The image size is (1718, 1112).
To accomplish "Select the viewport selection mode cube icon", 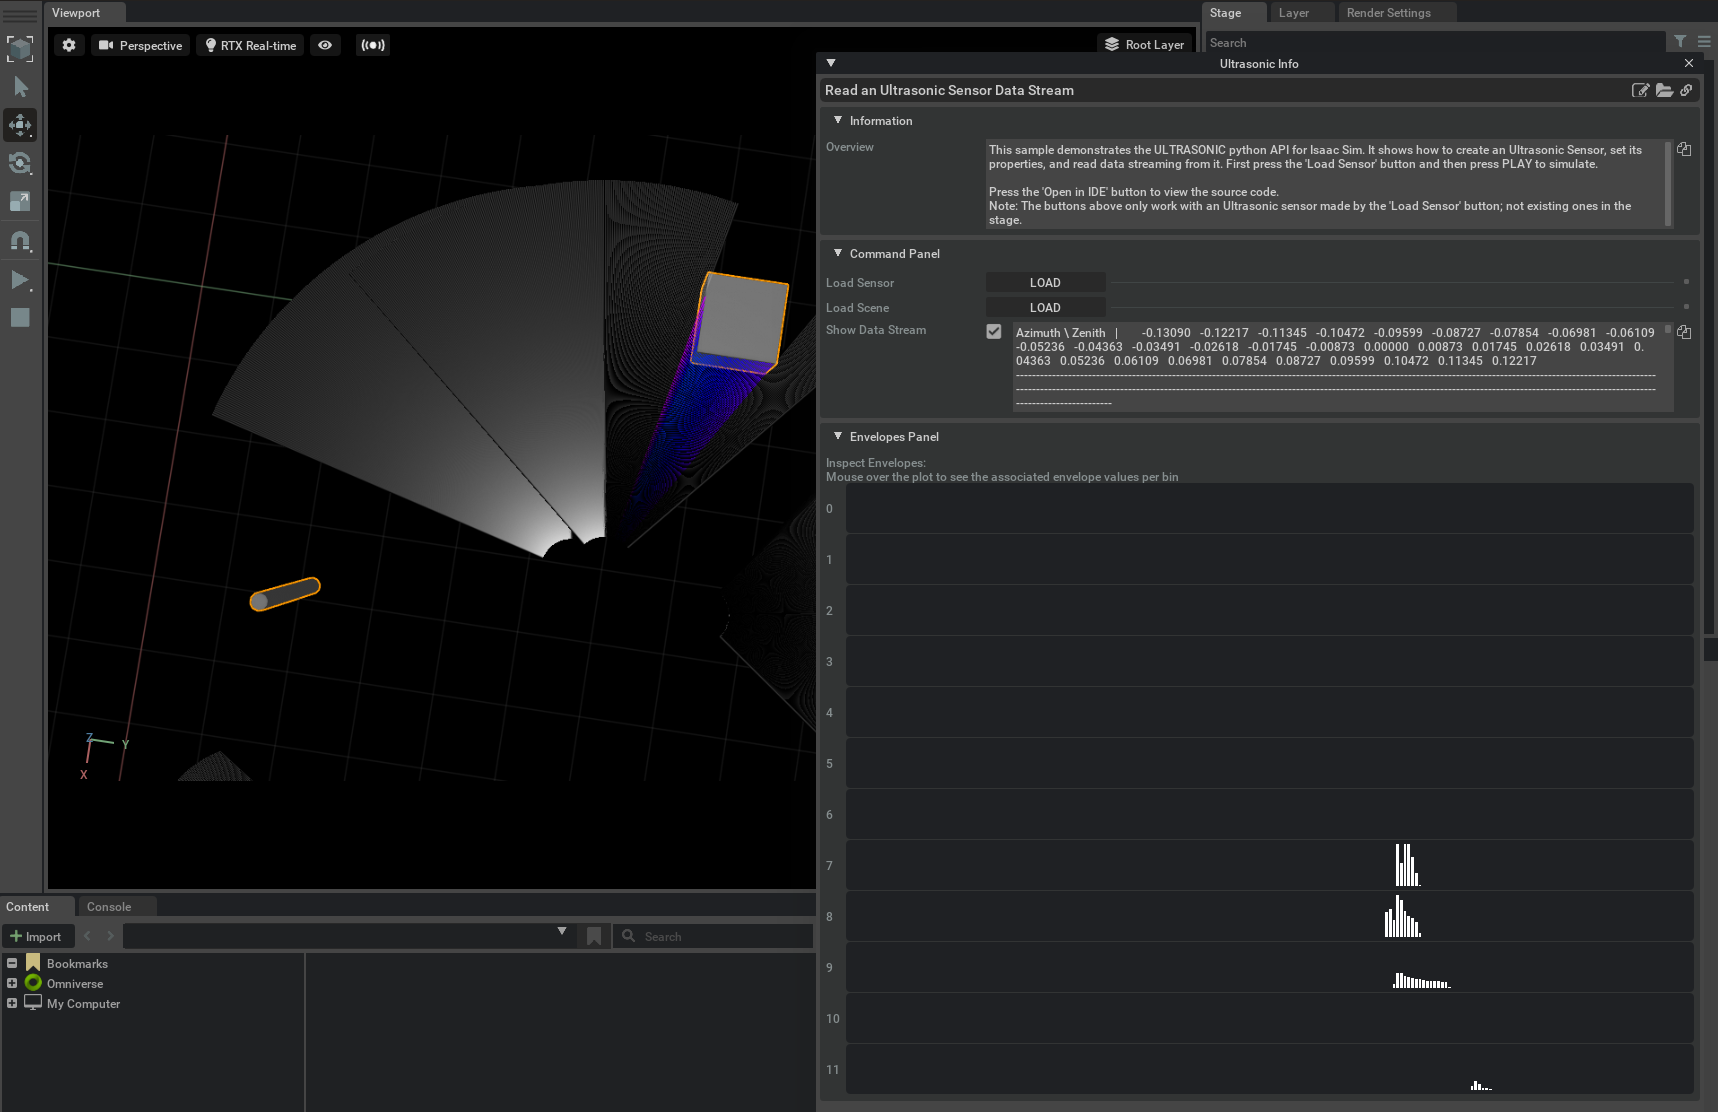I will (x=20, y=48).
